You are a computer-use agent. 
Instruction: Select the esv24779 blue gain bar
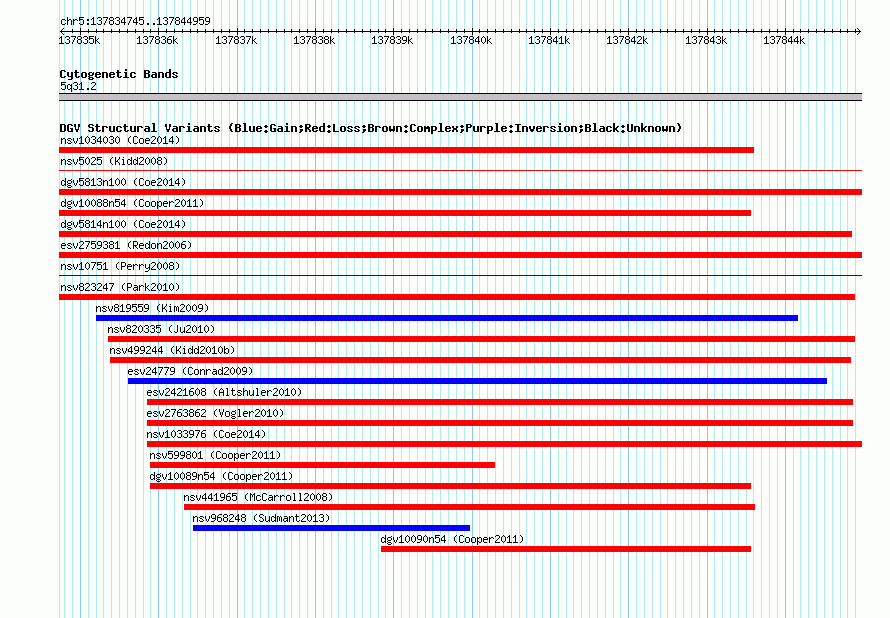477,381
